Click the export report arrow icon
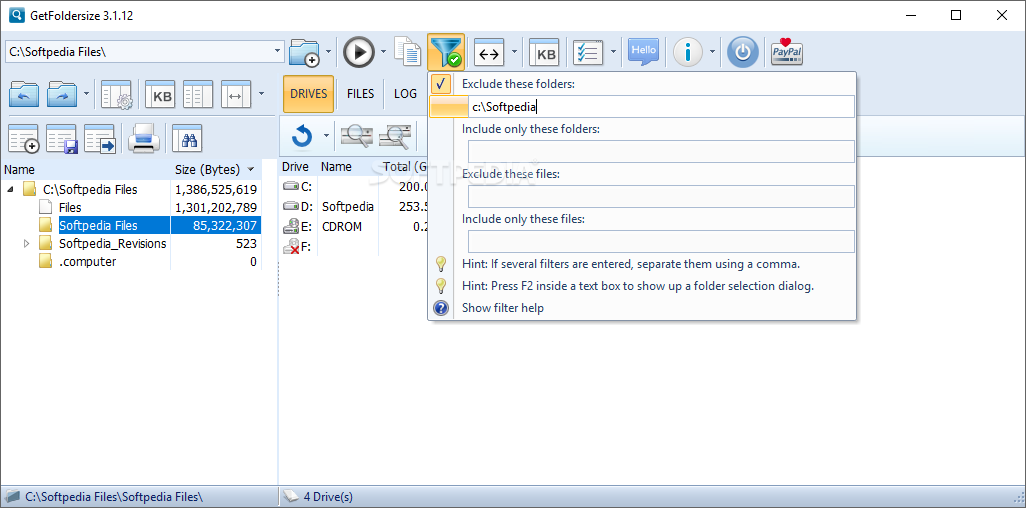Viewport: 1026px width, 508px height. pos(99,138)
